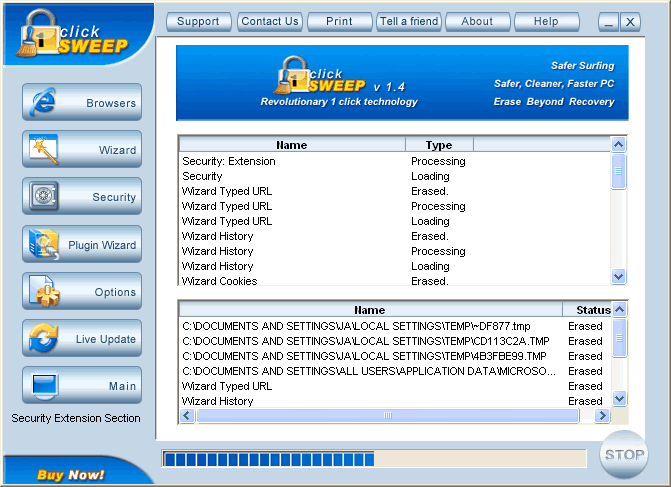Open Help
Image resolution: width=671 pixels, height=487 pixels.
tap(546, 21)
